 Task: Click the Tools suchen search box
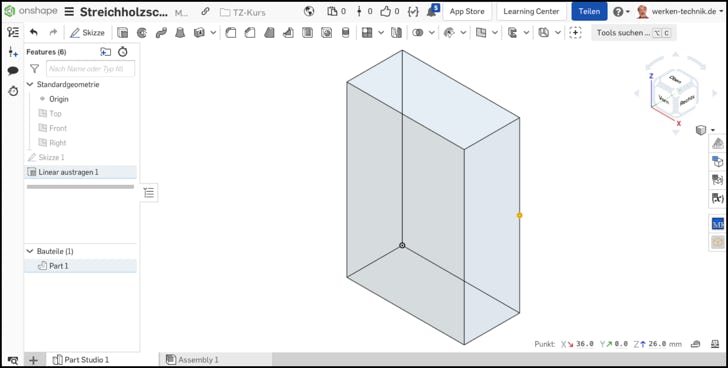tap(633, 32)
